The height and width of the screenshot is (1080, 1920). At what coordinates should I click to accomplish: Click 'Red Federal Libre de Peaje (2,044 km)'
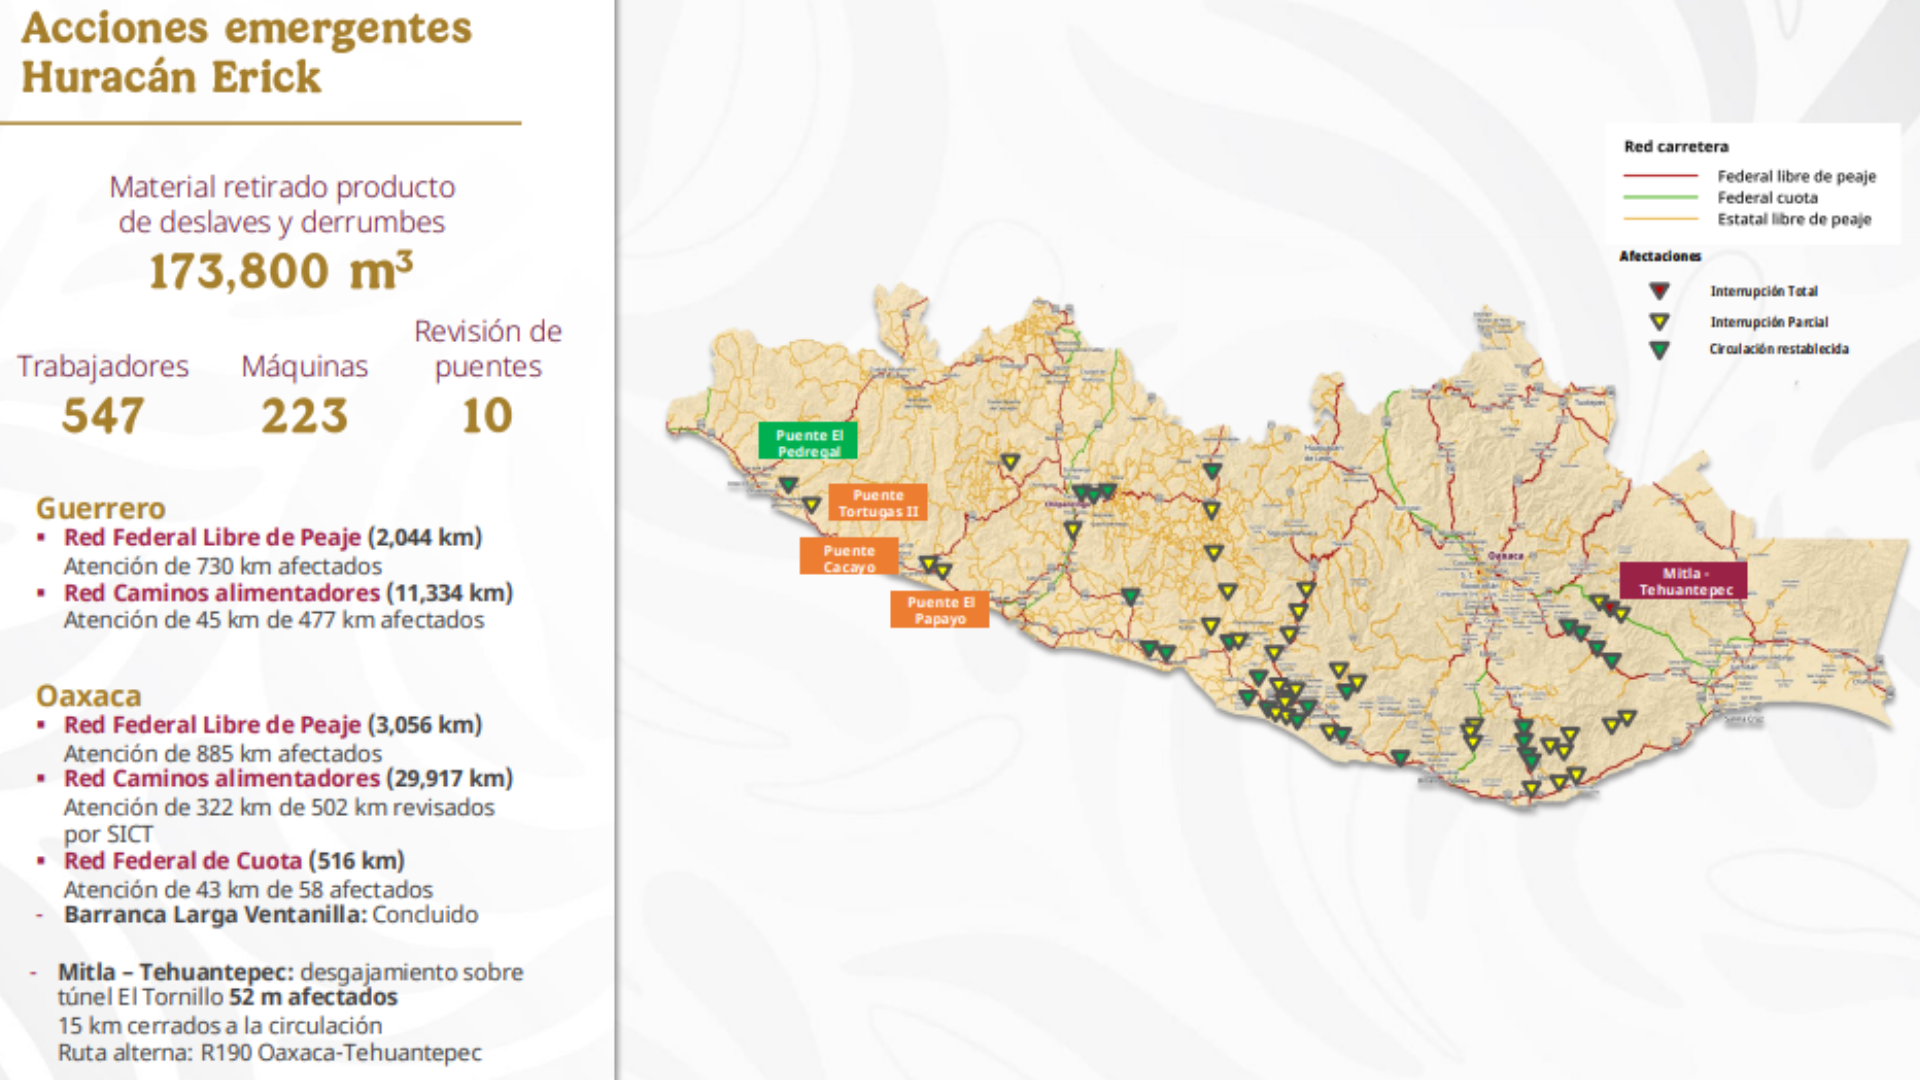point(273,537)
